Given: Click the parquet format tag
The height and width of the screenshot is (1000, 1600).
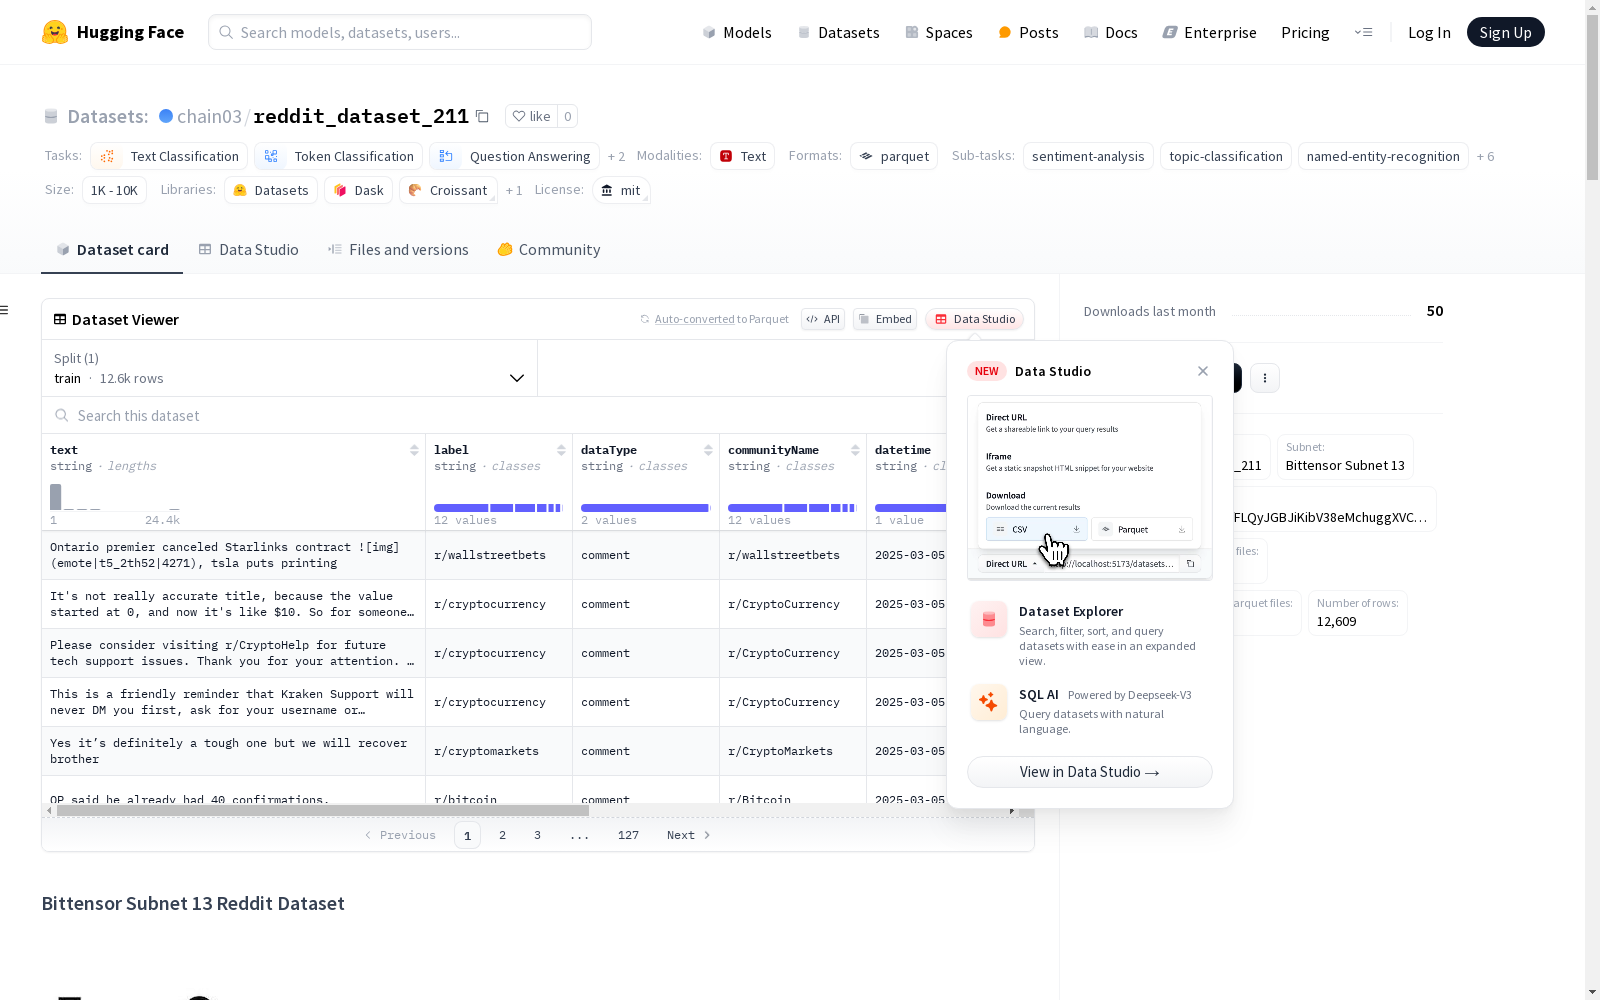Looking at the screenshot, I should point(894,156).
